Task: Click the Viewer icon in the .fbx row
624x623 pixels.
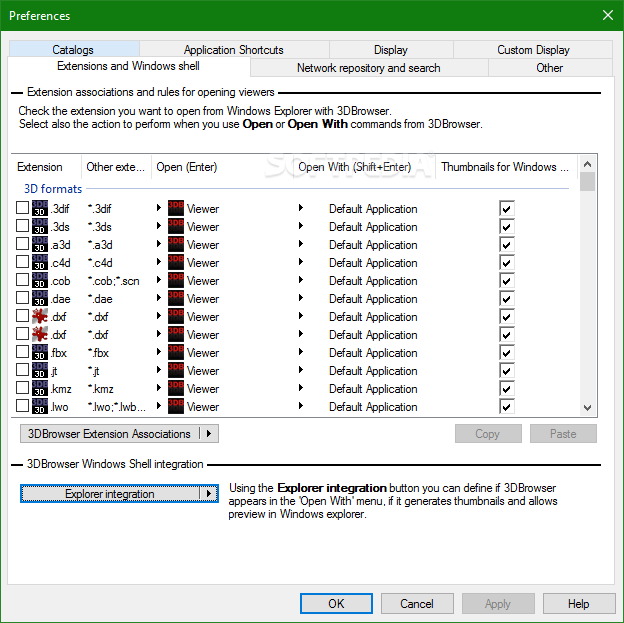Action: click(176, 352)
